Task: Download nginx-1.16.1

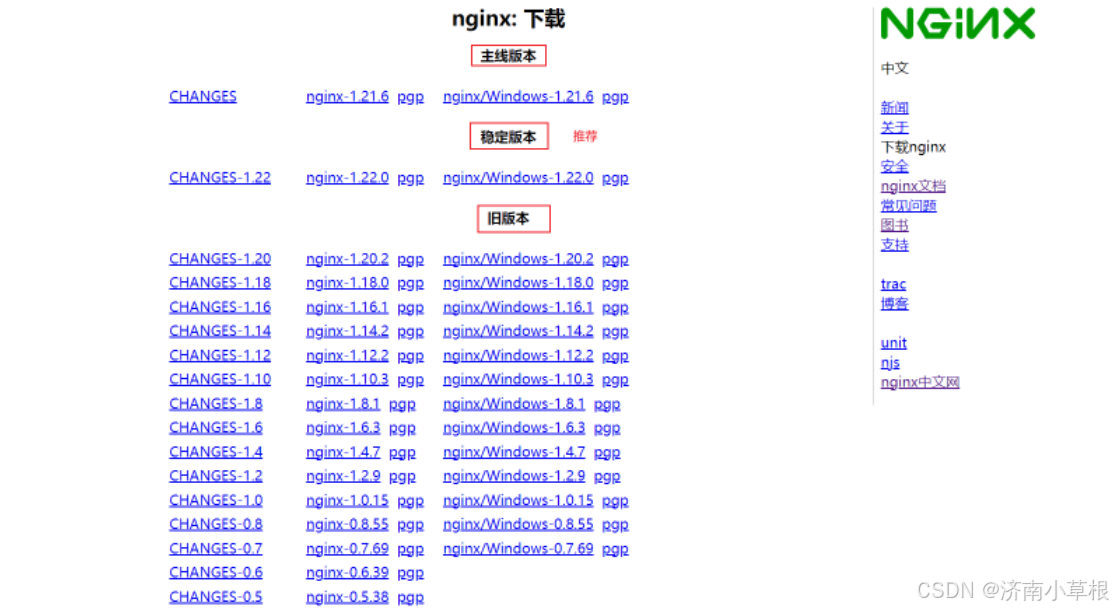Action: (347, 307)
